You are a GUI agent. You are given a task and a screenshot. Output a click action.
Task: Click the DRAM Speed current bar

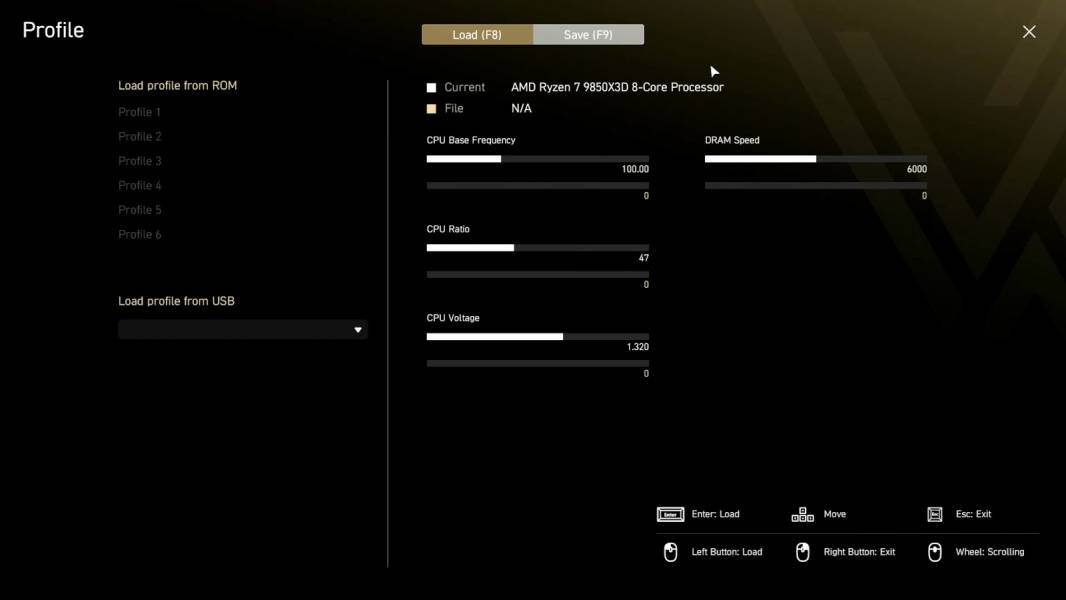pyautogui.click(x=816, y=159)
